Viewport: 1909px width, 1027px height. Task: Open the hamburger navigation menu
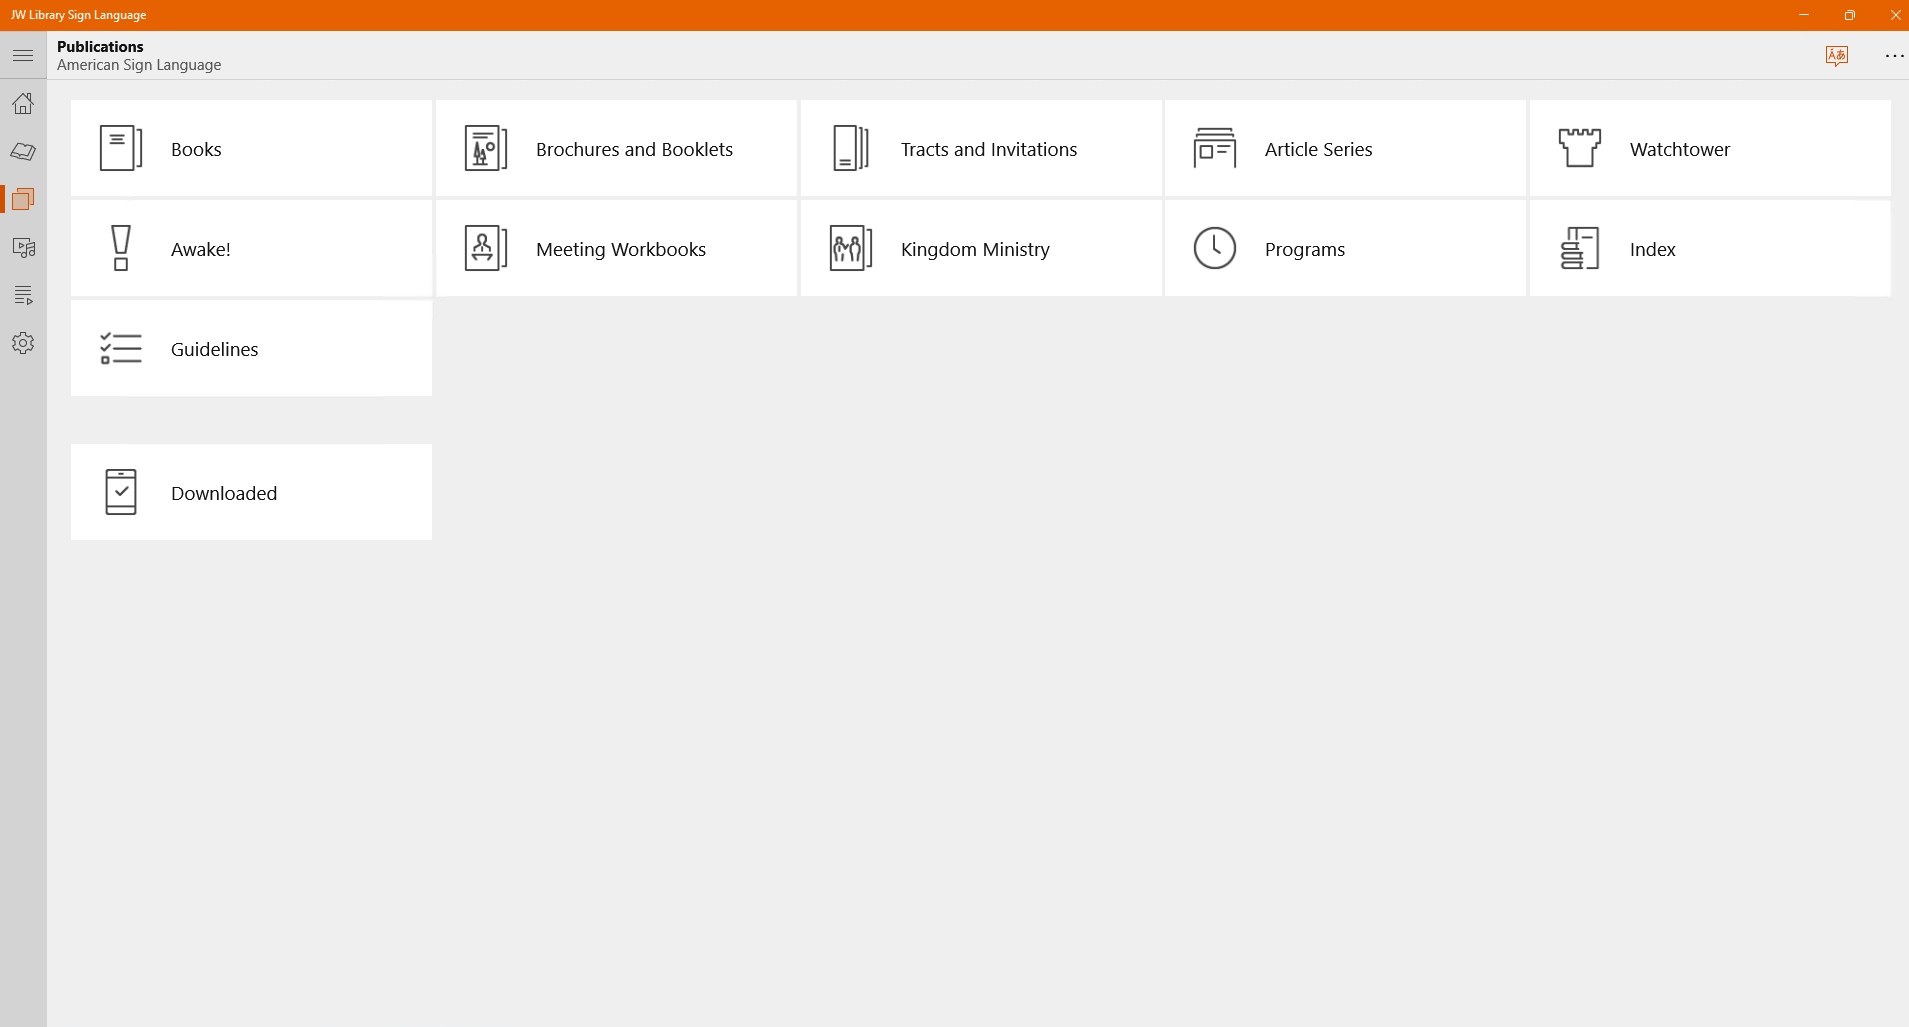click(x=23, y=56)
